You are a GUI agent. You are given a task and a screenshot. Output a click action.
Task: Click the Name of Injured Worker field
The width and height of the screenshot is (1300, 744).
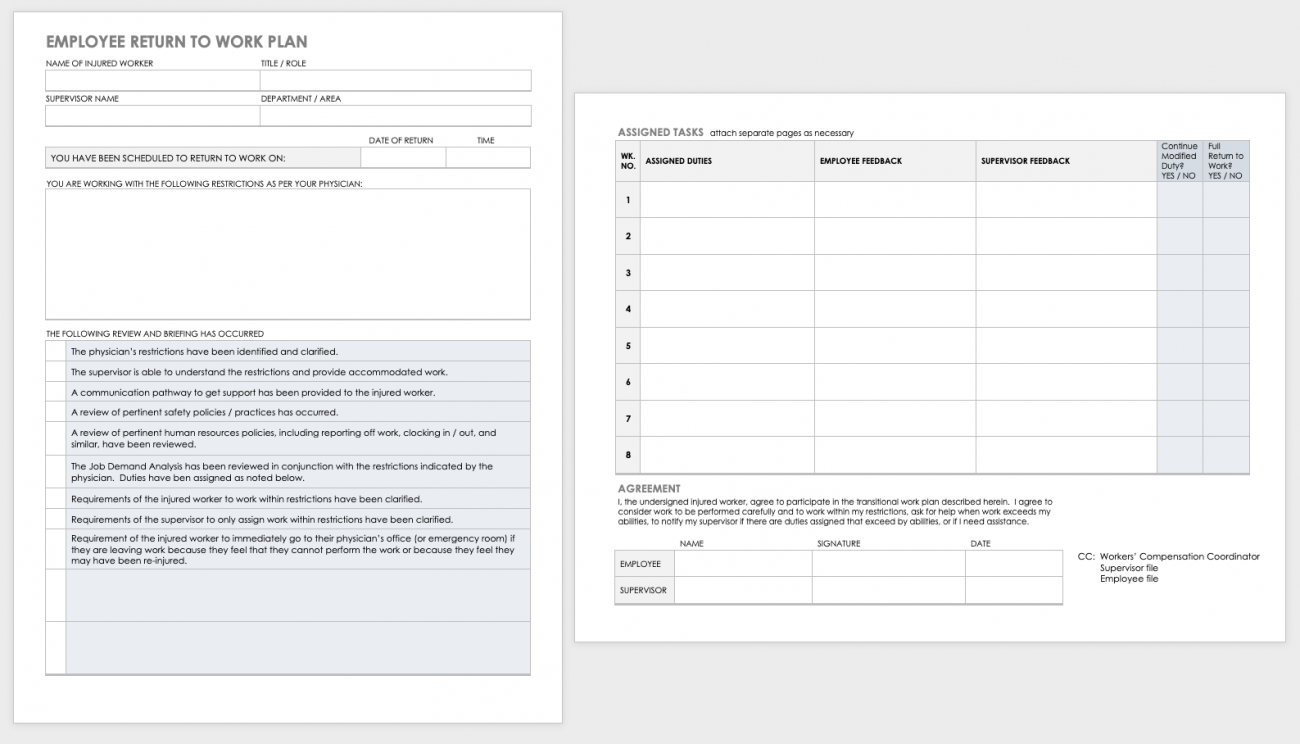[x=150, y=80]
